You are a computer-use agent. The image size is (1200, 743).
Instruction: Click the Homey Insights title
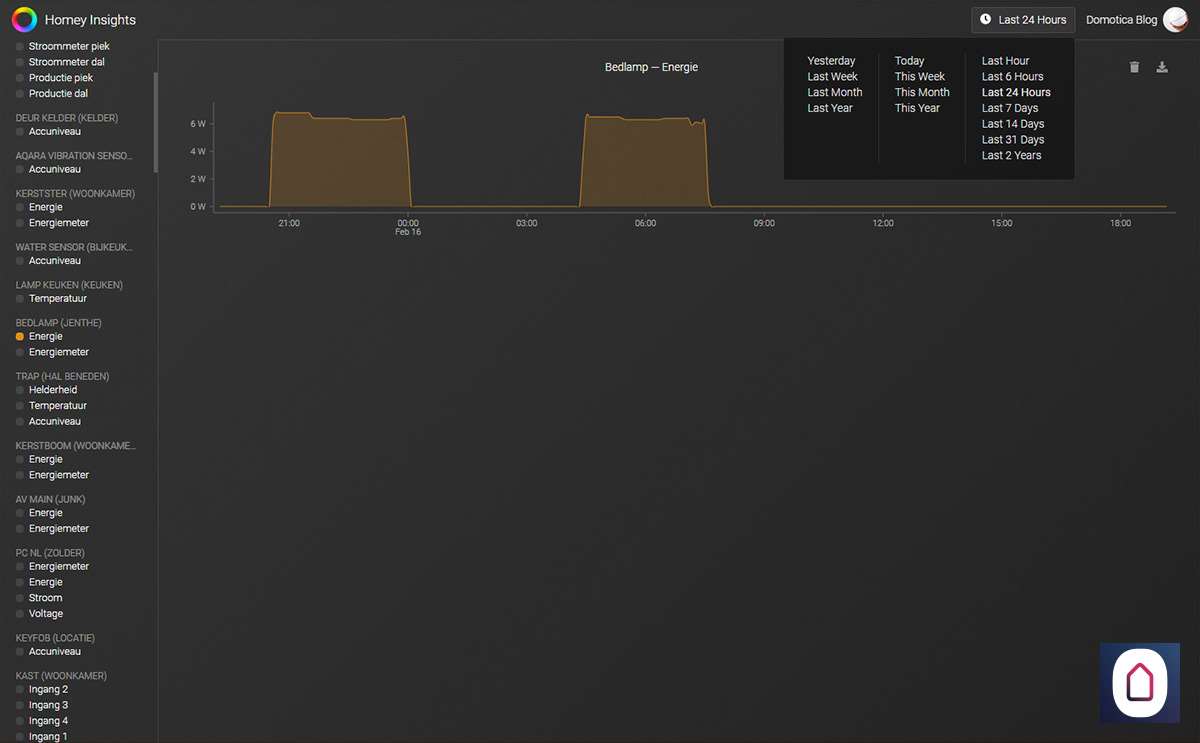click(90, 20)
